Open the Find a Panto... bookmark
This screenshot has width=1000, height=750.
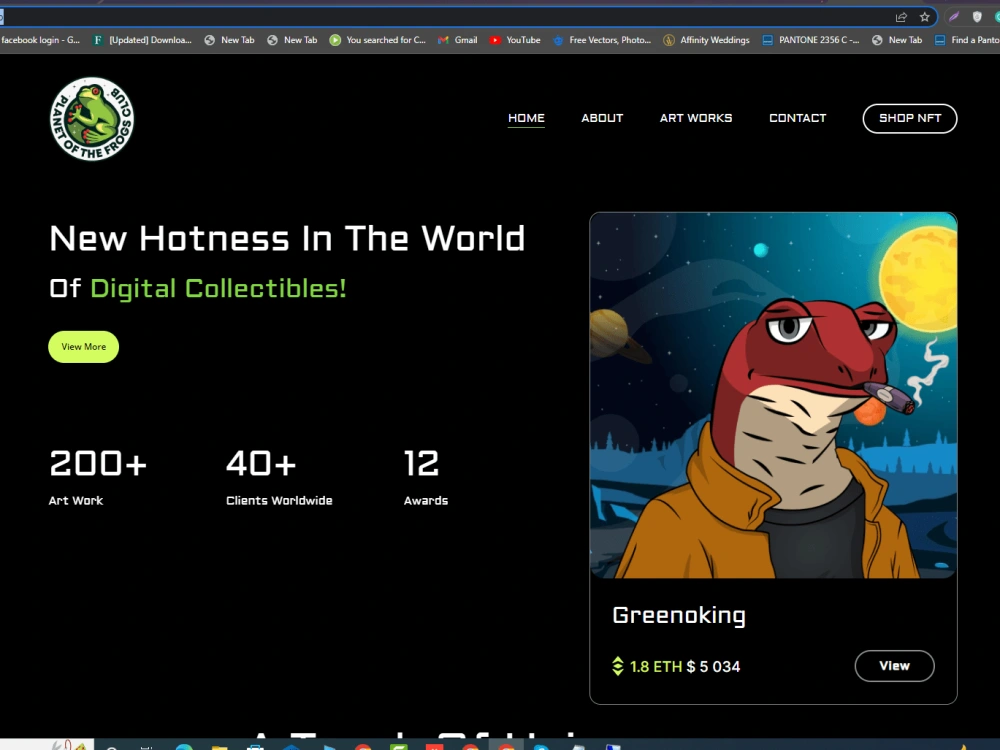(x=967, y=40)
